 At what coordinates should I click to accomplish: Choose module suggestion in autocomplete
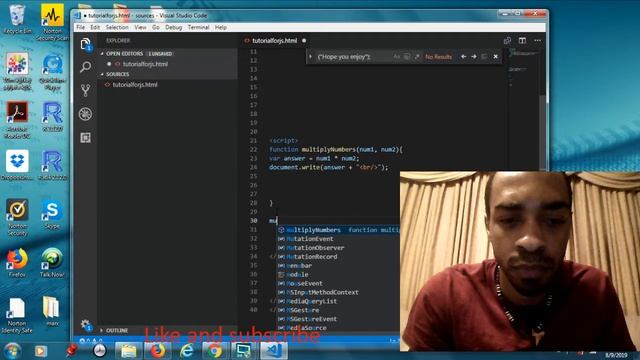(x=339, y=275)
